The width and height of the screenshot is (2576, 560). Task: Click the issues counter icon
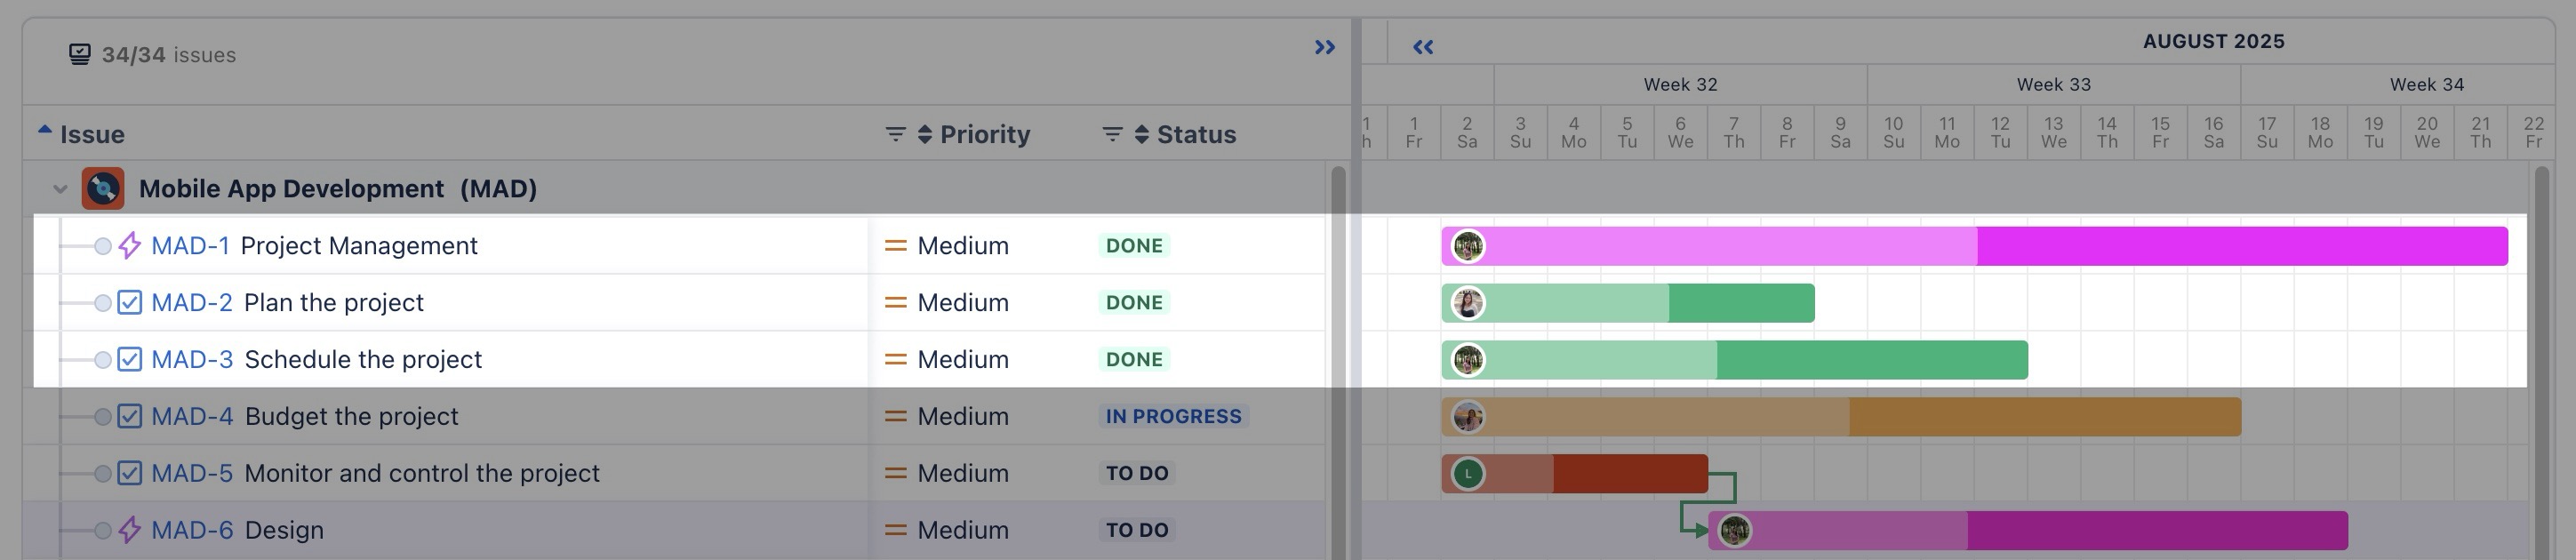(80, 54)
